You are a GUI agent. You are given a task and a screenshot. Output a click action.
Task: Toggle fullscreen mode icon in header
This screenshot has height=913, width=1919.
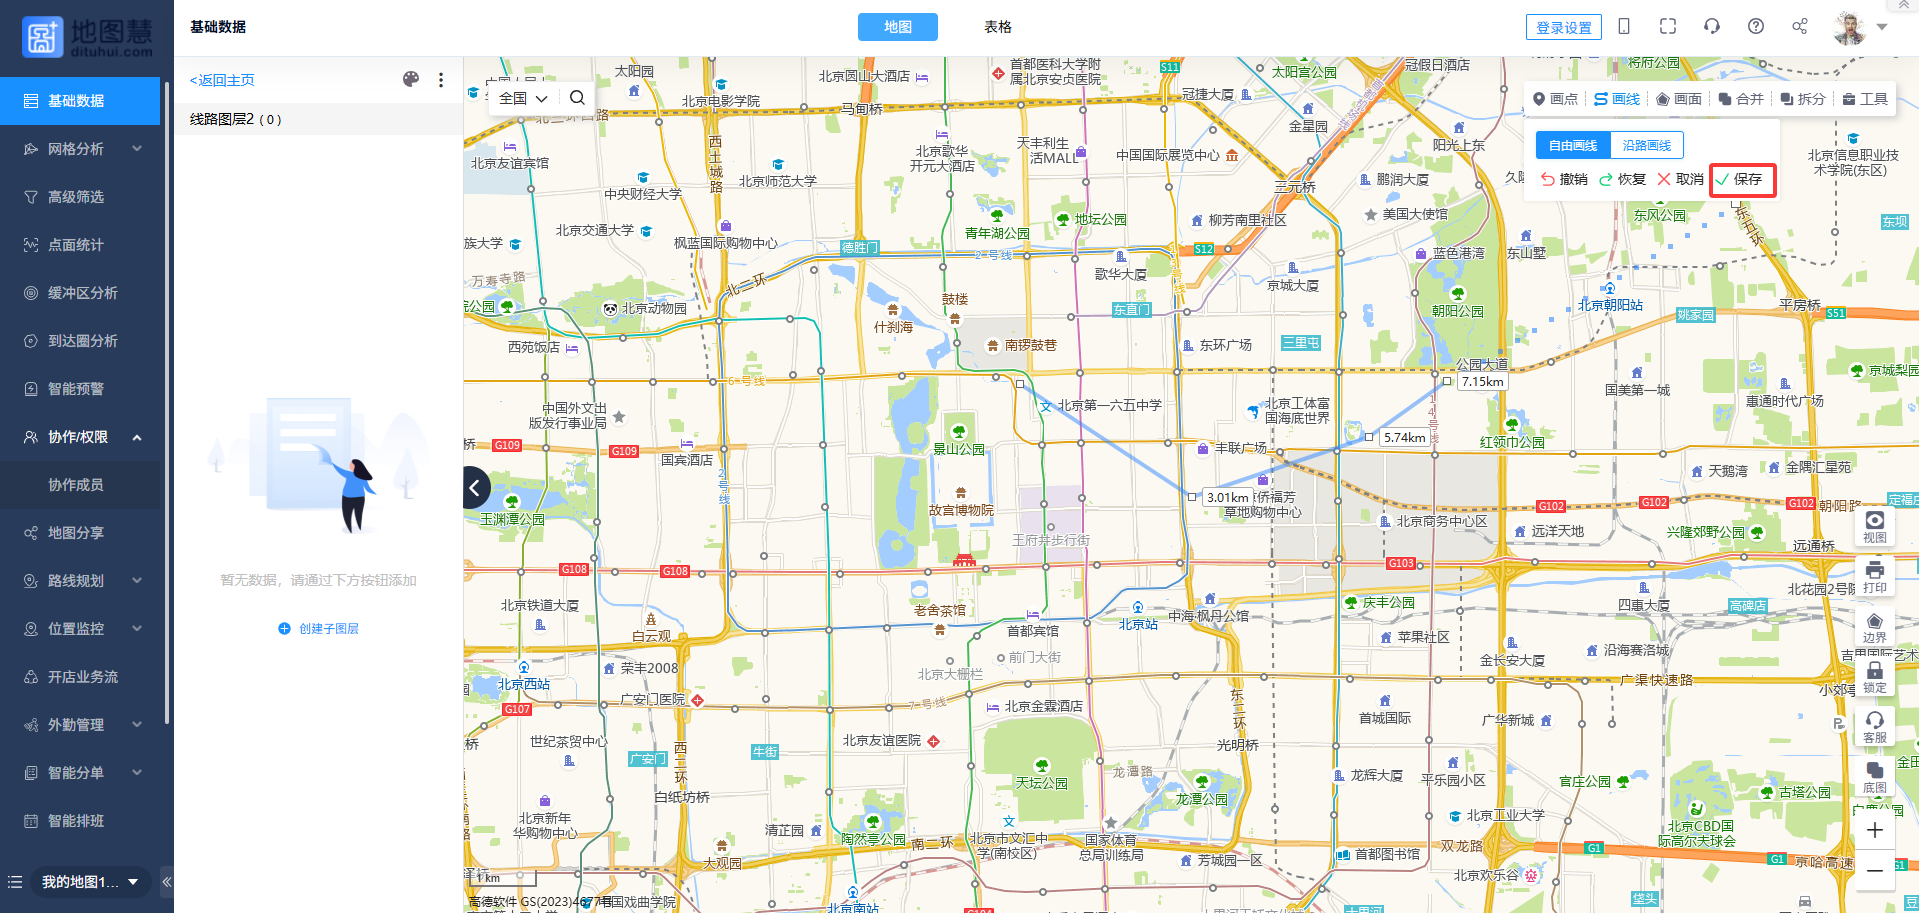click(x=1667, y=27)
